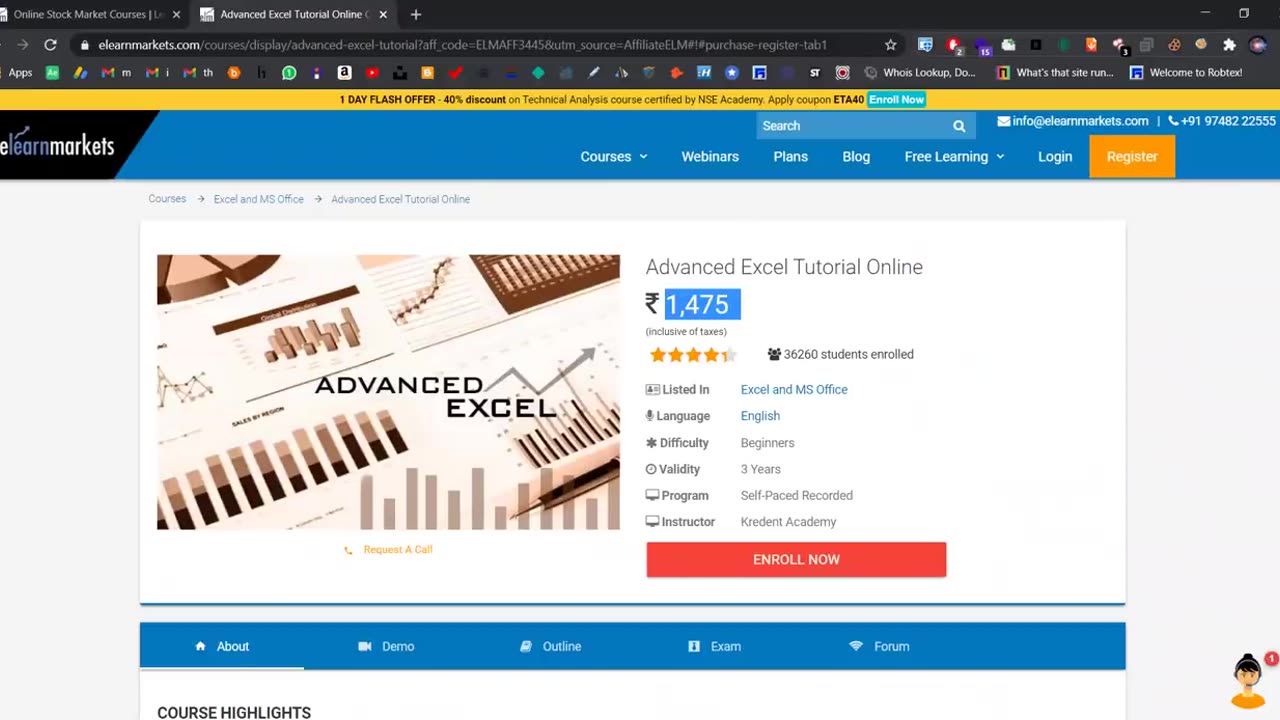Open Excel and MS Office listed-in link

(794, 390)
